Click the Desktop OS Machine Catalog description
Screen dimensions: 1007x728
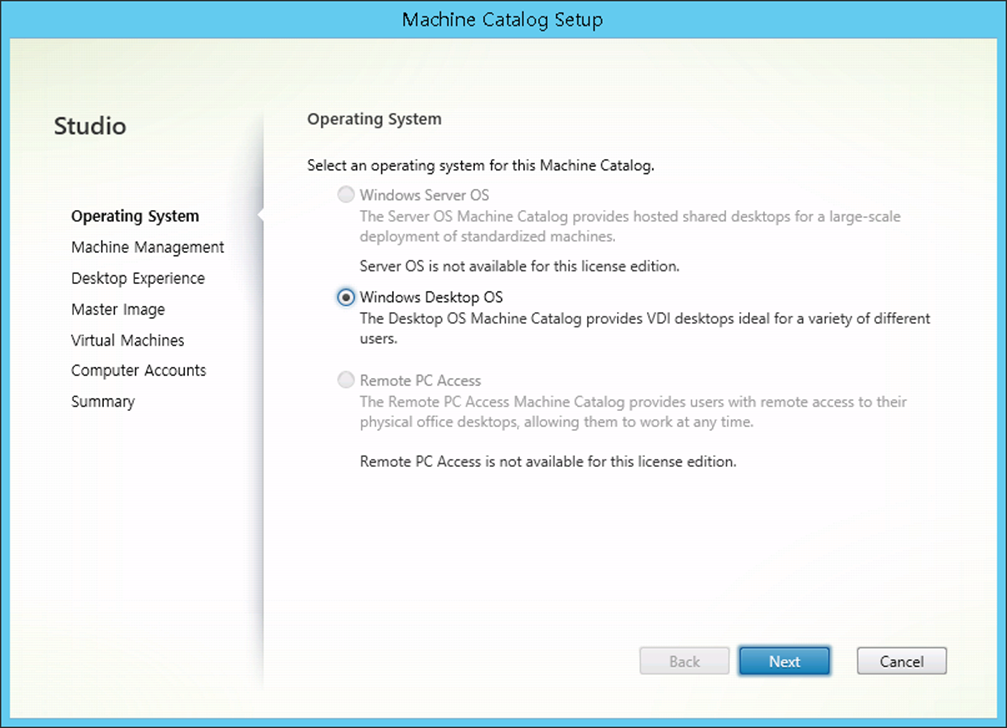645,328
